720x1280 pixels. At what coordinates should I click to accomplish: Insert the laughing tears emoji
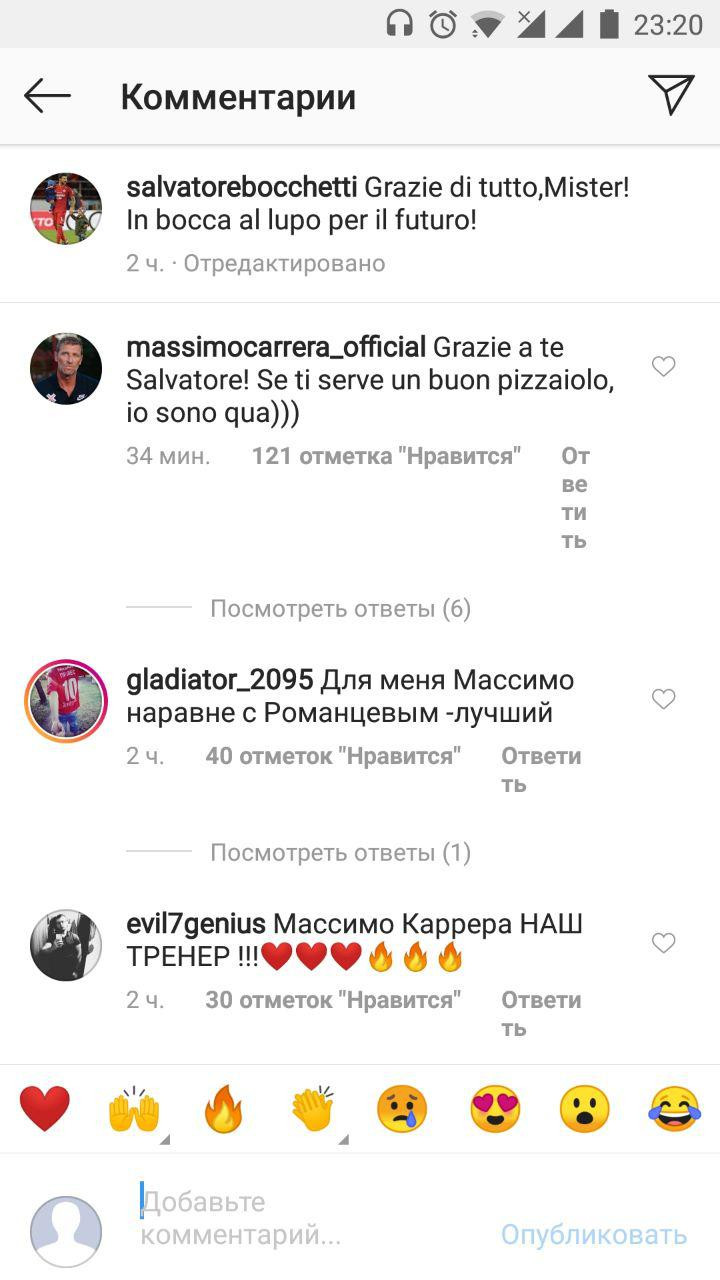[x=675, y=1109]
